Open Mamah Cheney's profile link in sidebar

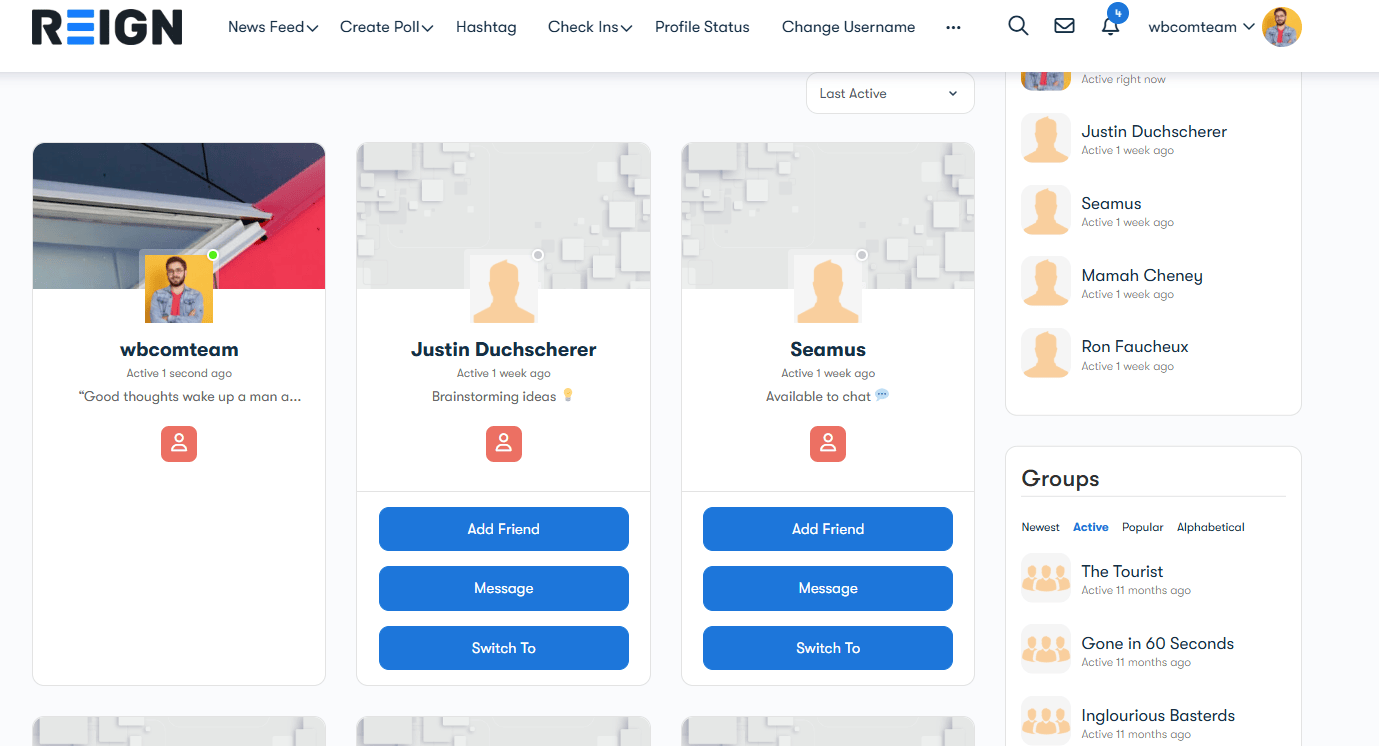coord(1141,276)
